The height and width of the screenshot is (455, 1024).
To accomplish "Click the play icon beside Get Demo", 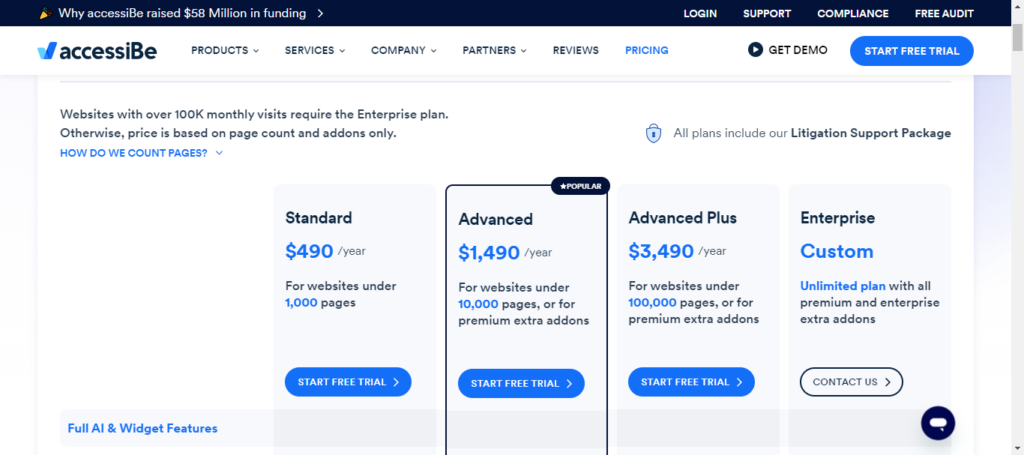I will tap(755, 50).
